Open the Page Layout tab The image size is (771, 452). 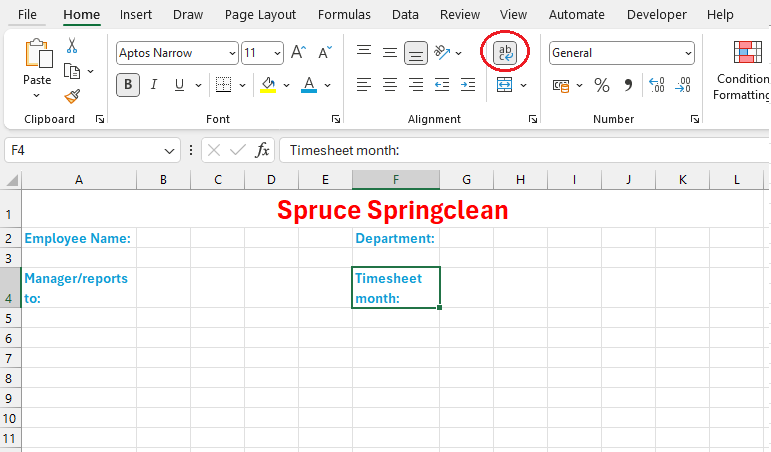(x=260, y=14)
